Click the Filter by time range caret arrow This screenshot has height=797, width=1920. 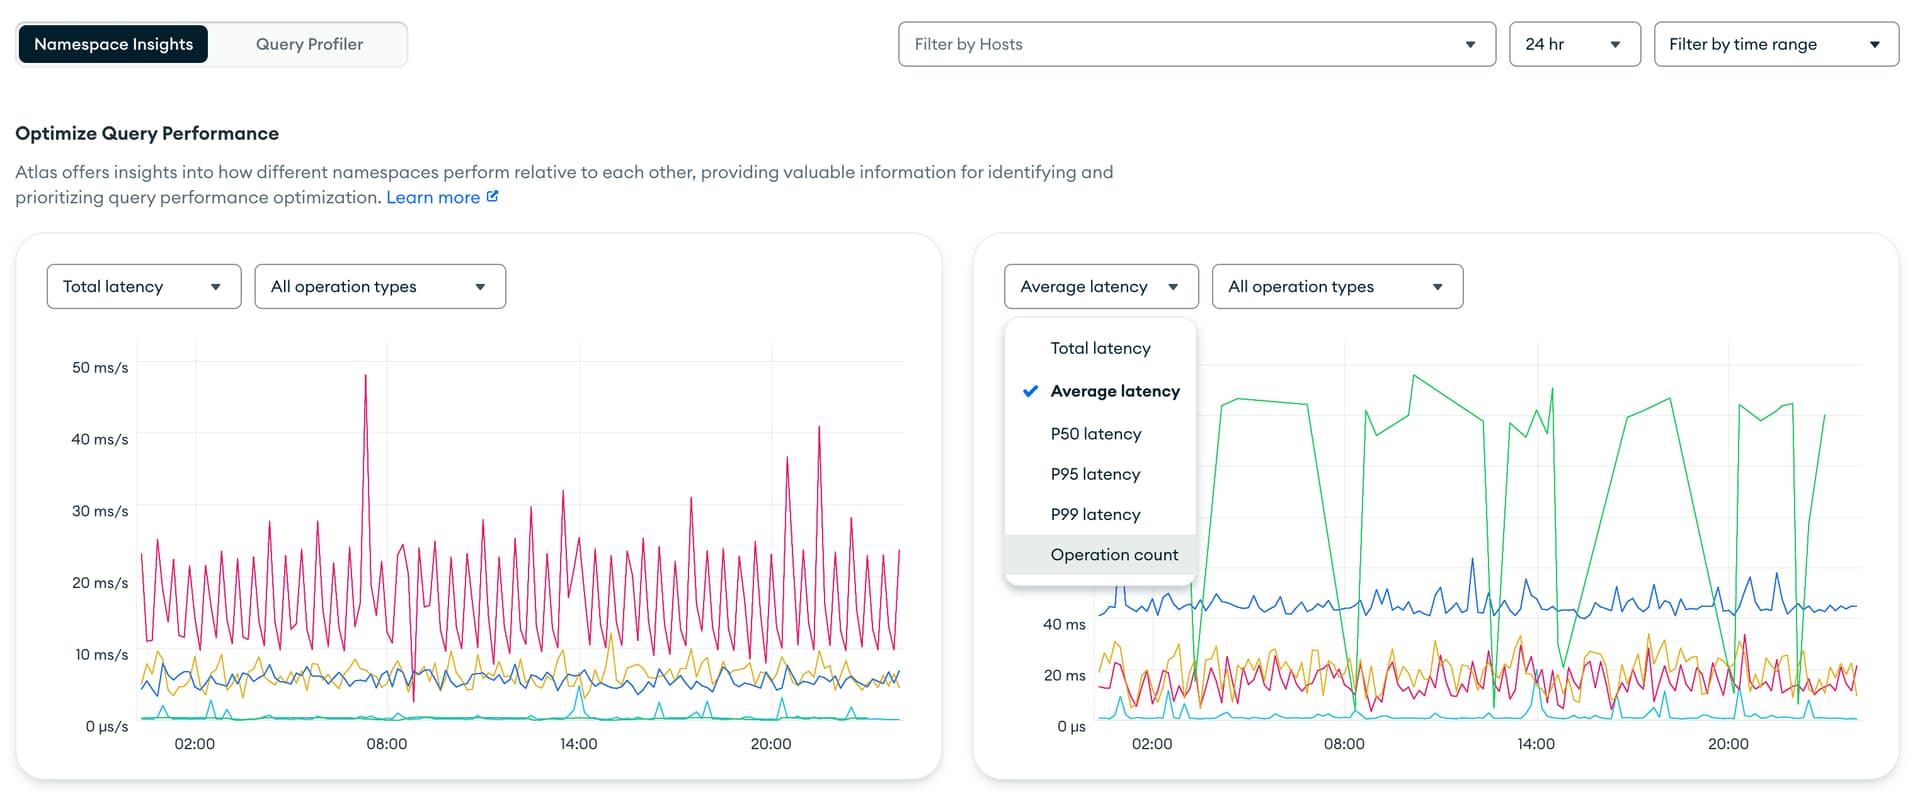coord(1874,45)
